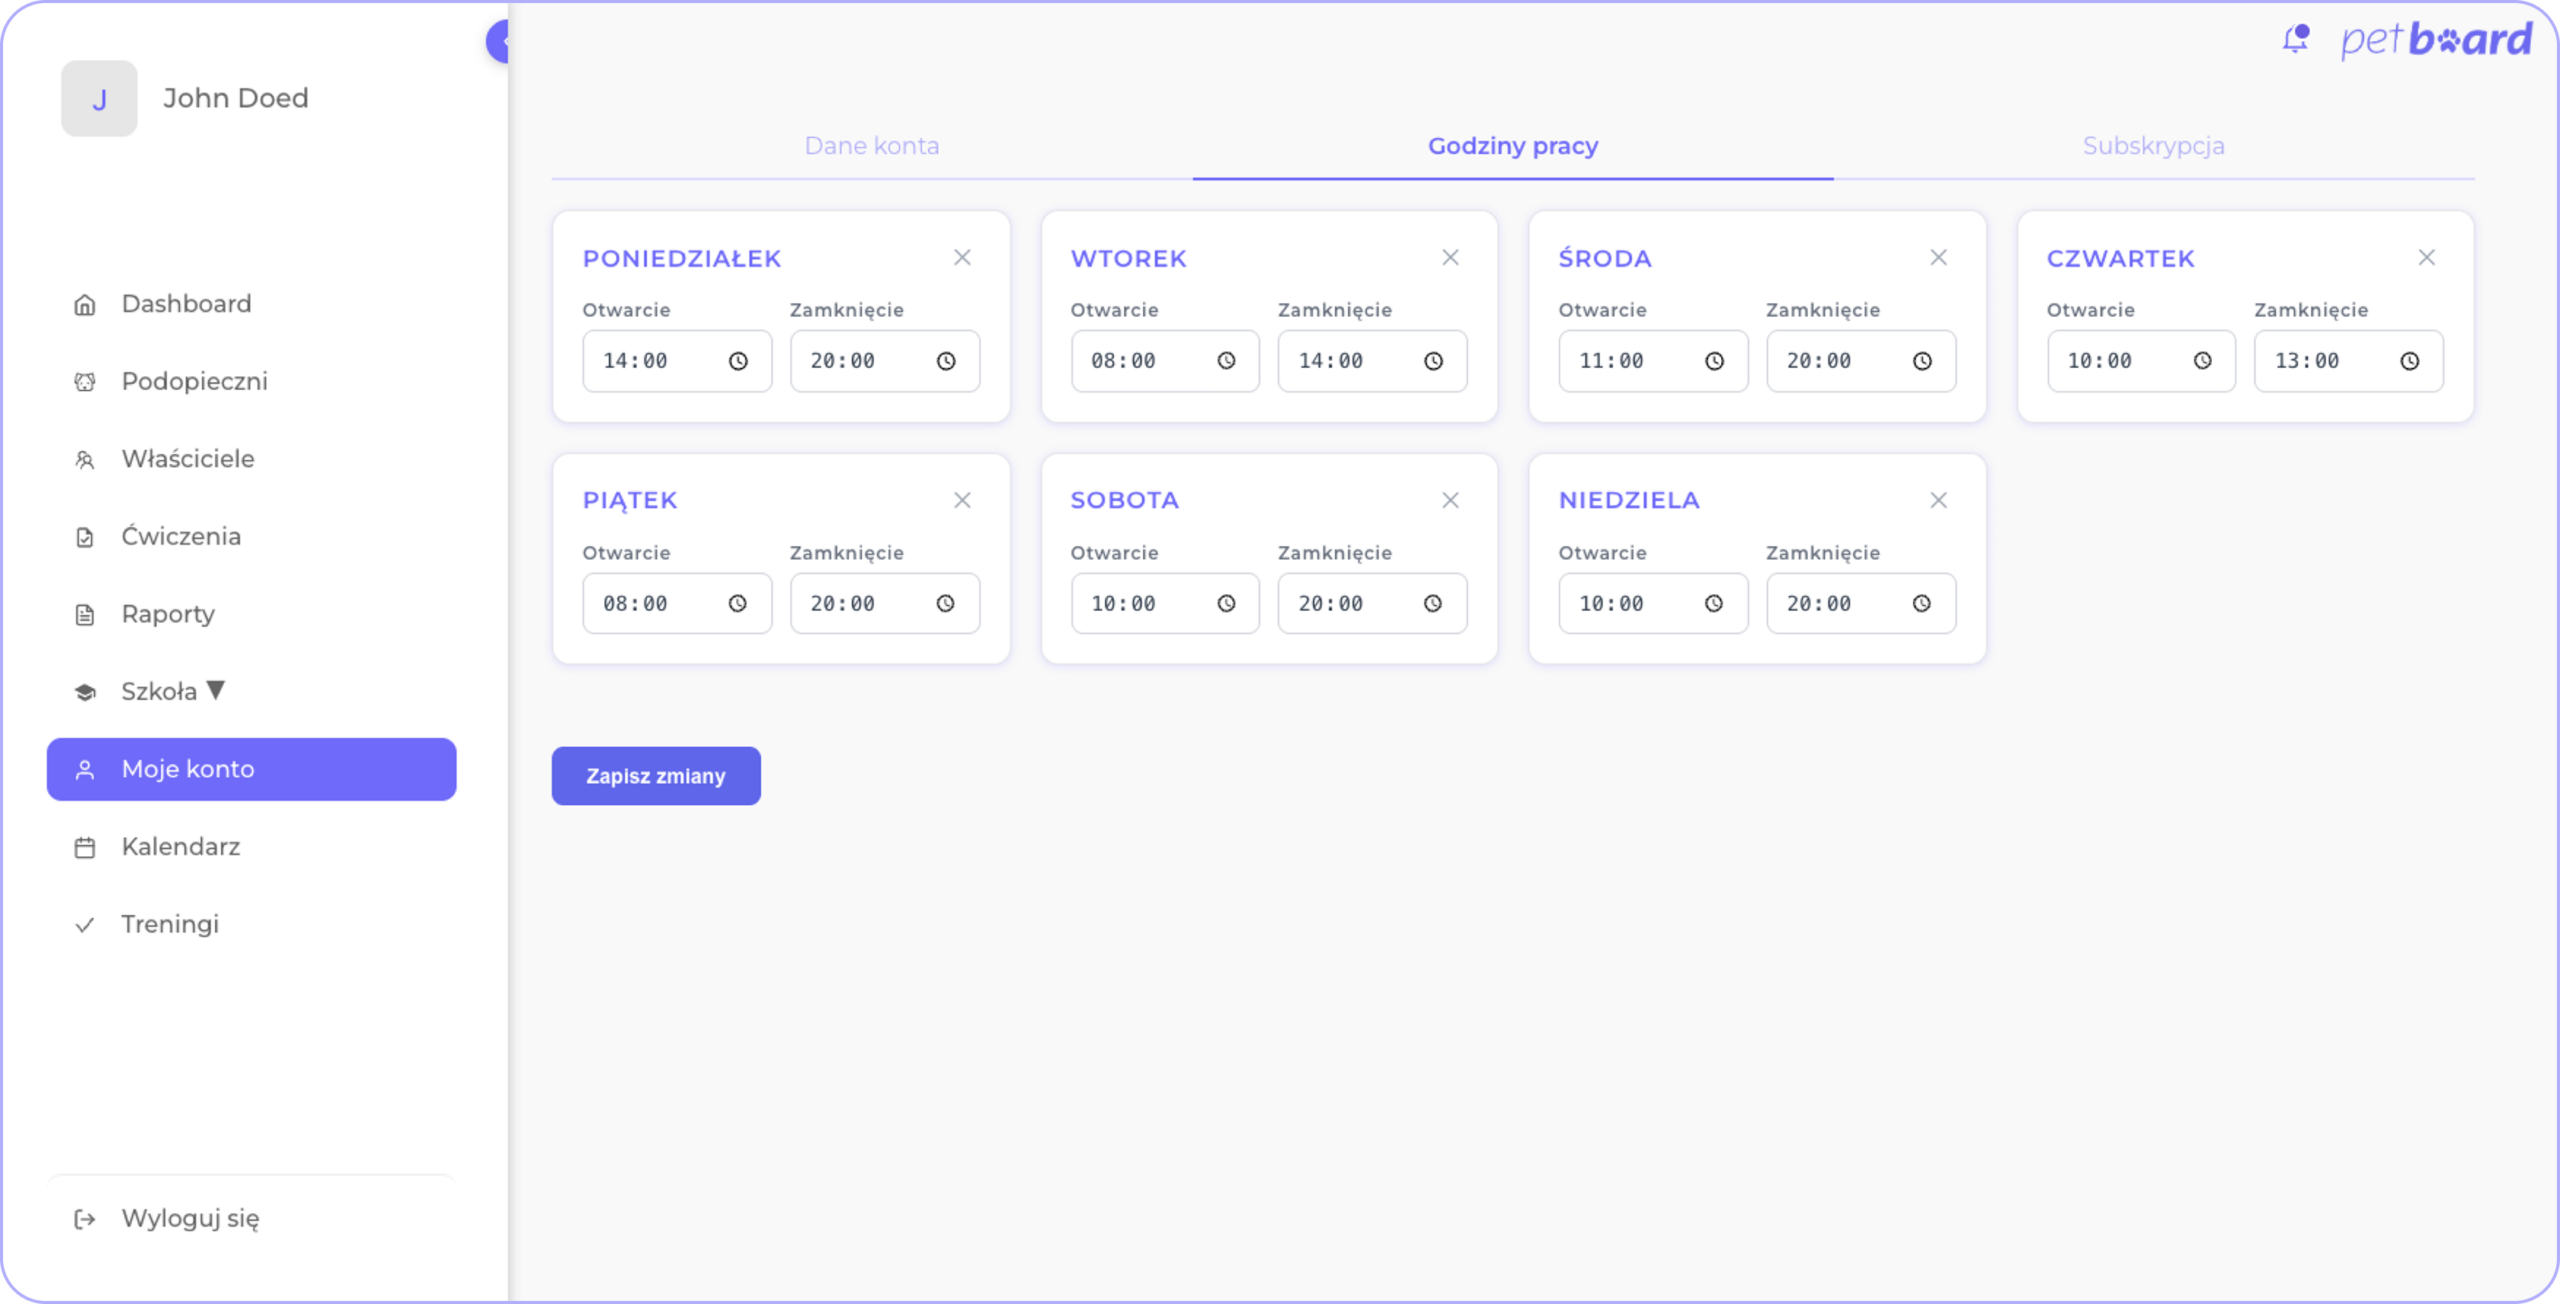This screenshot has height=1304, width=2560.
Task: Open clock picker for Czwartek closing time
Action: pyautogui.click(x=2410, y=361)
